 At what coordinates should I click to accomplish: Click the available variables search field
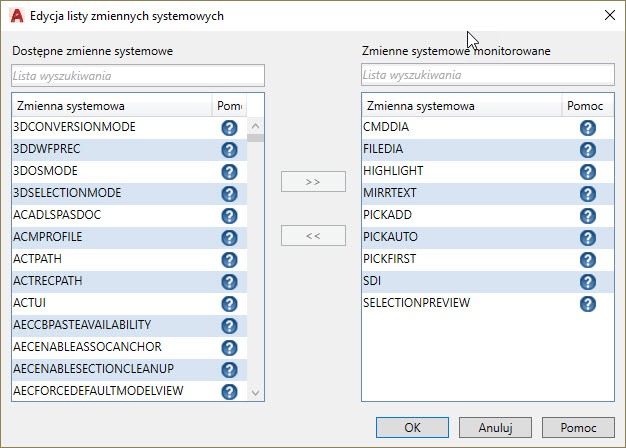[138, 75]
